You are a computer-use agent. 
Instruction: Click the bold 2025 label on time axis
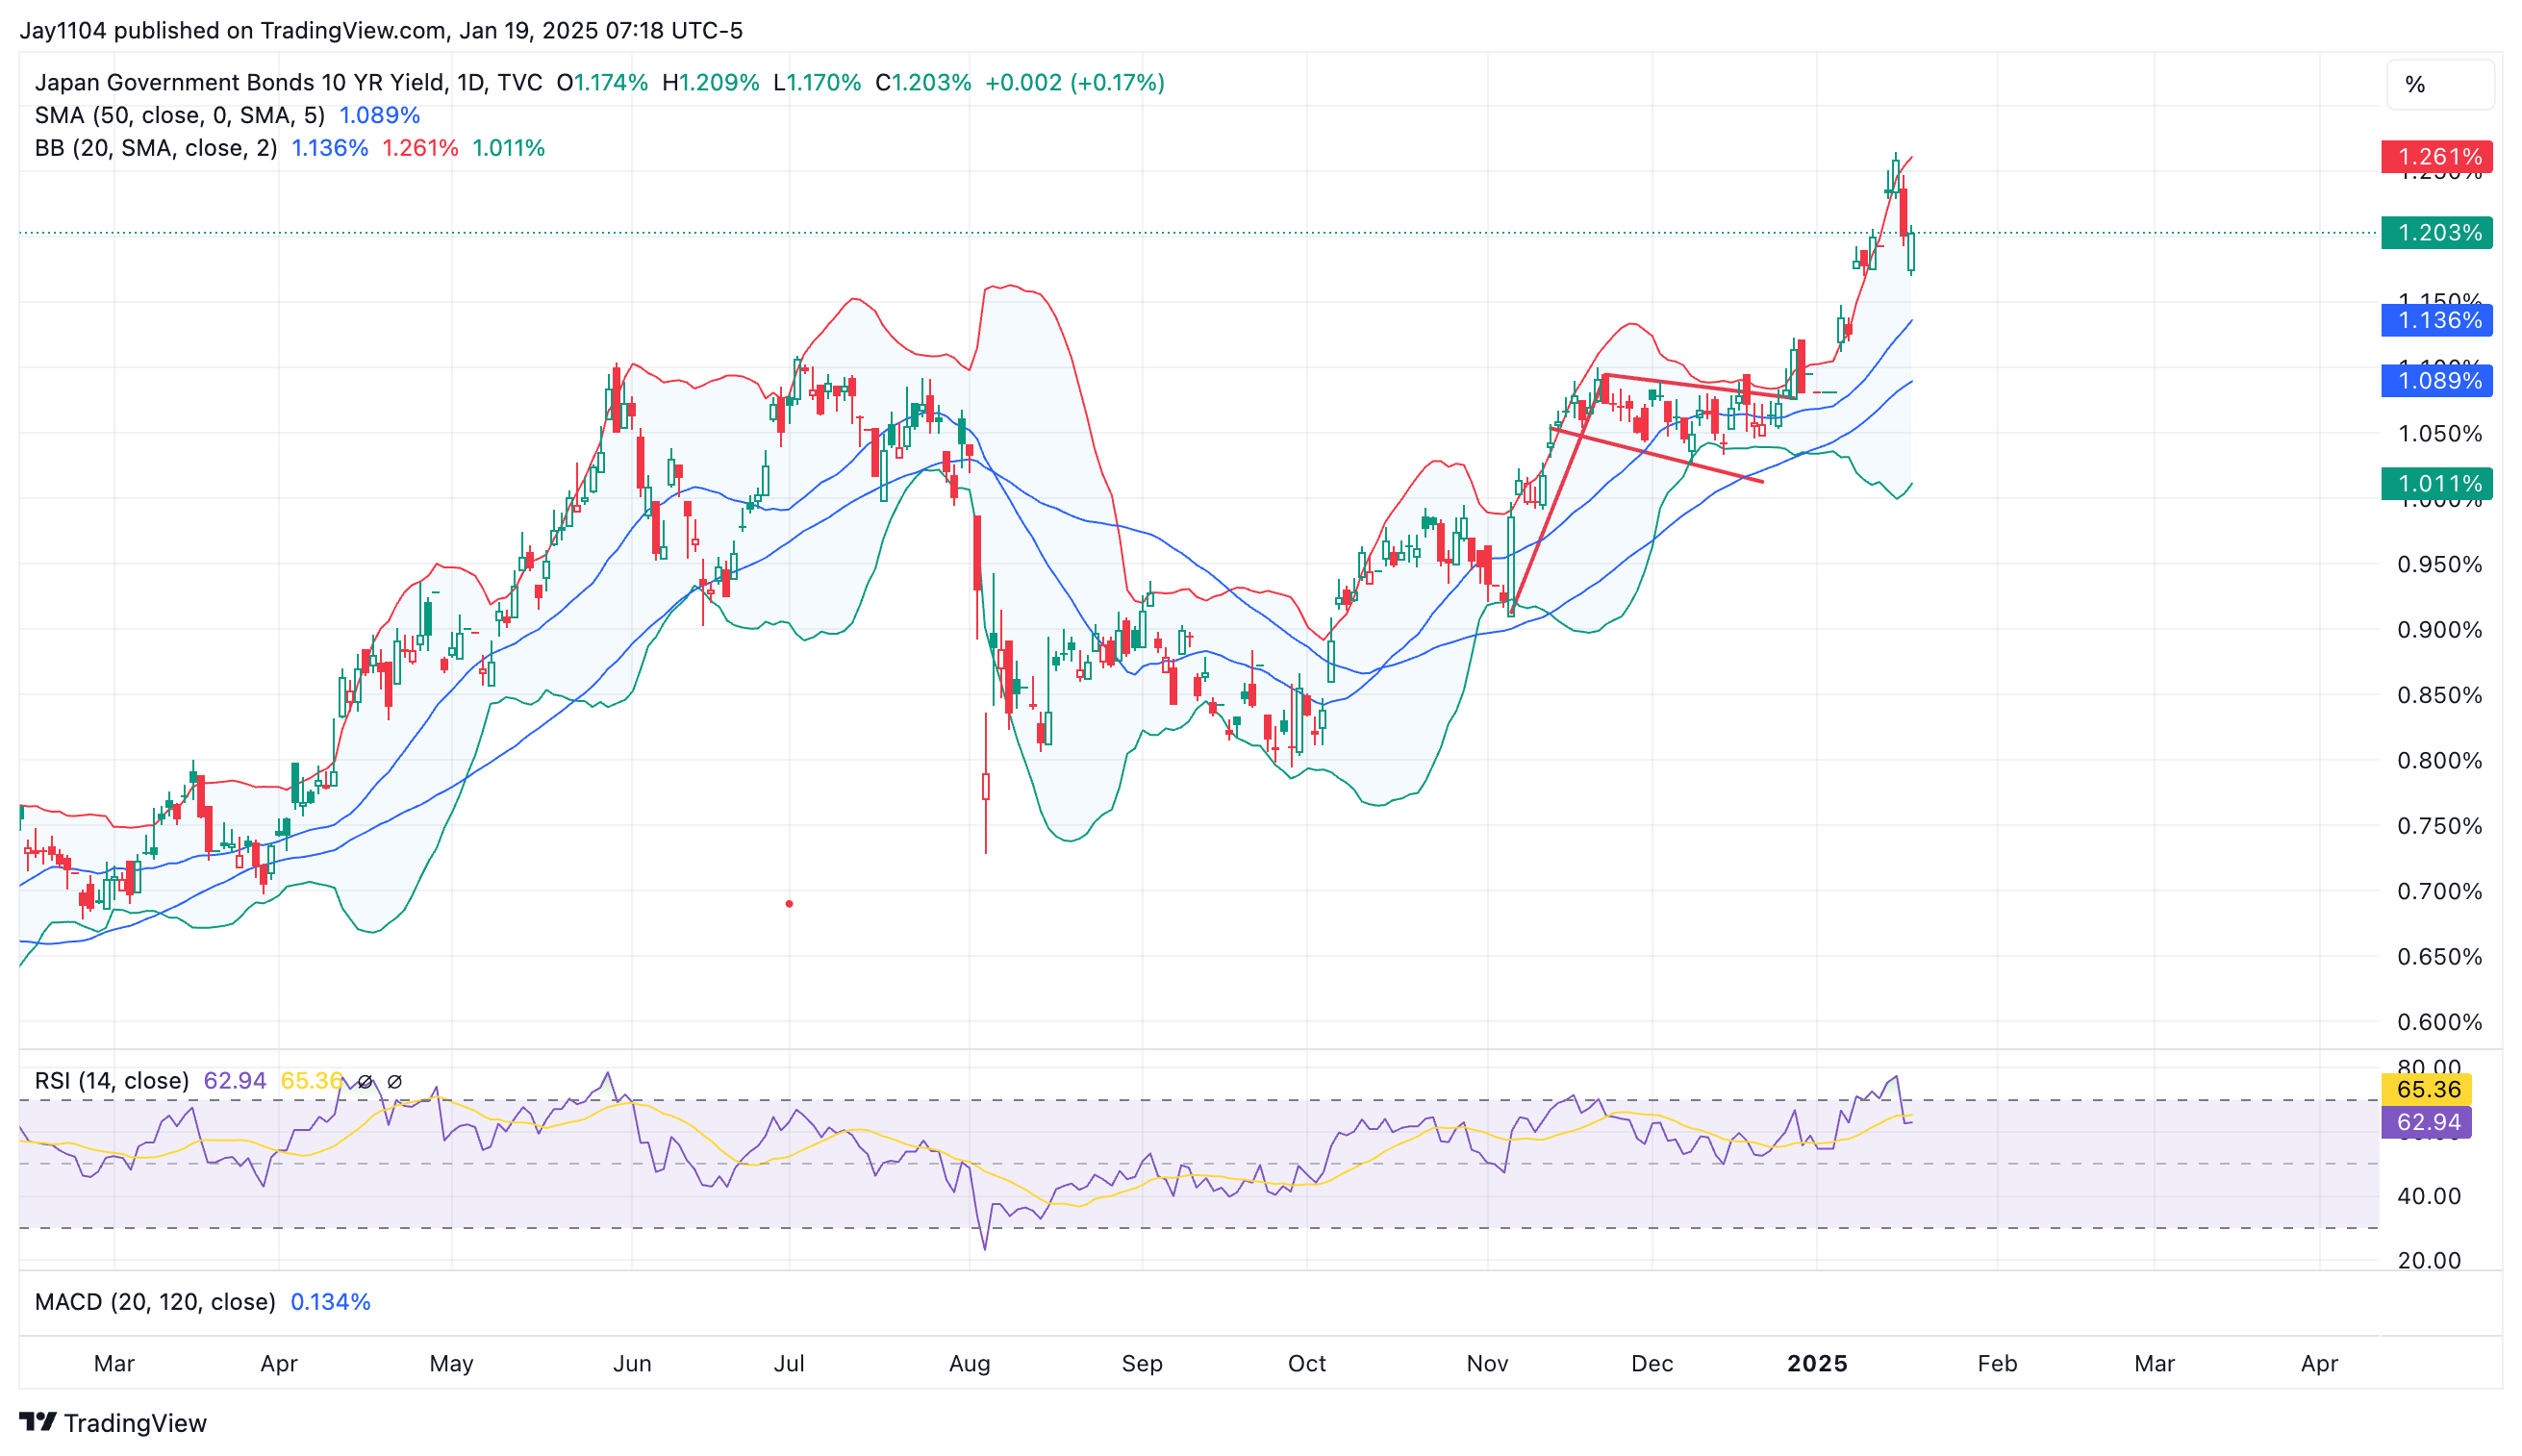[x=1817, y=1364]
